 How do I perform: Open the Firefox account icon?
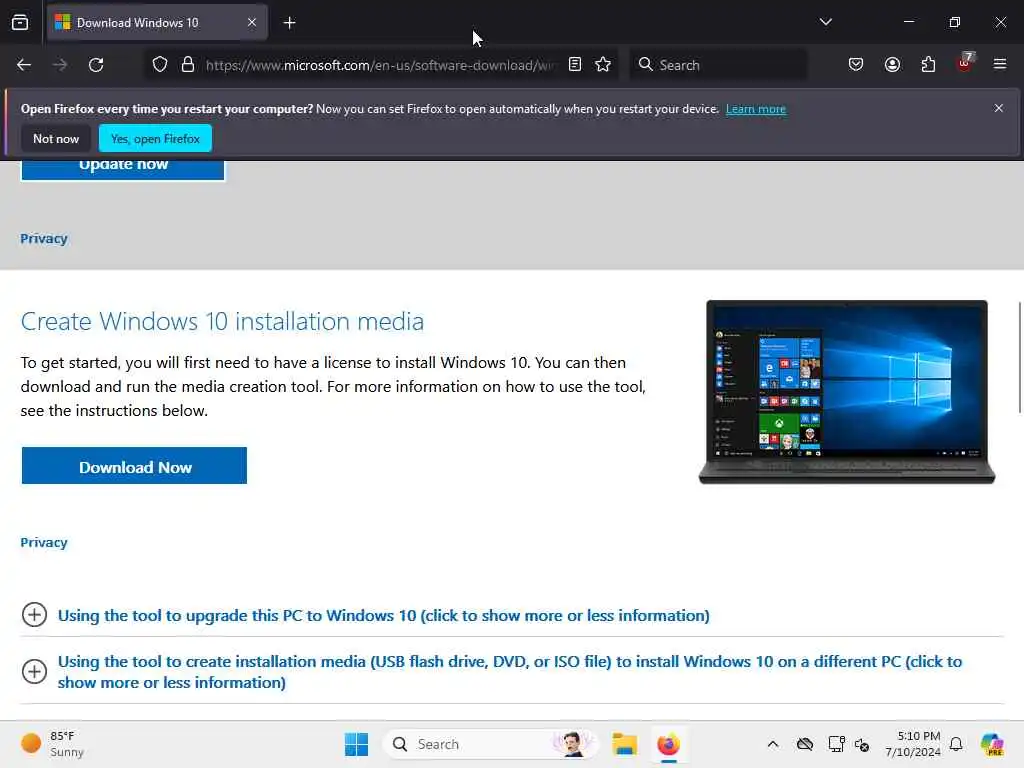(x=892, y=65)
